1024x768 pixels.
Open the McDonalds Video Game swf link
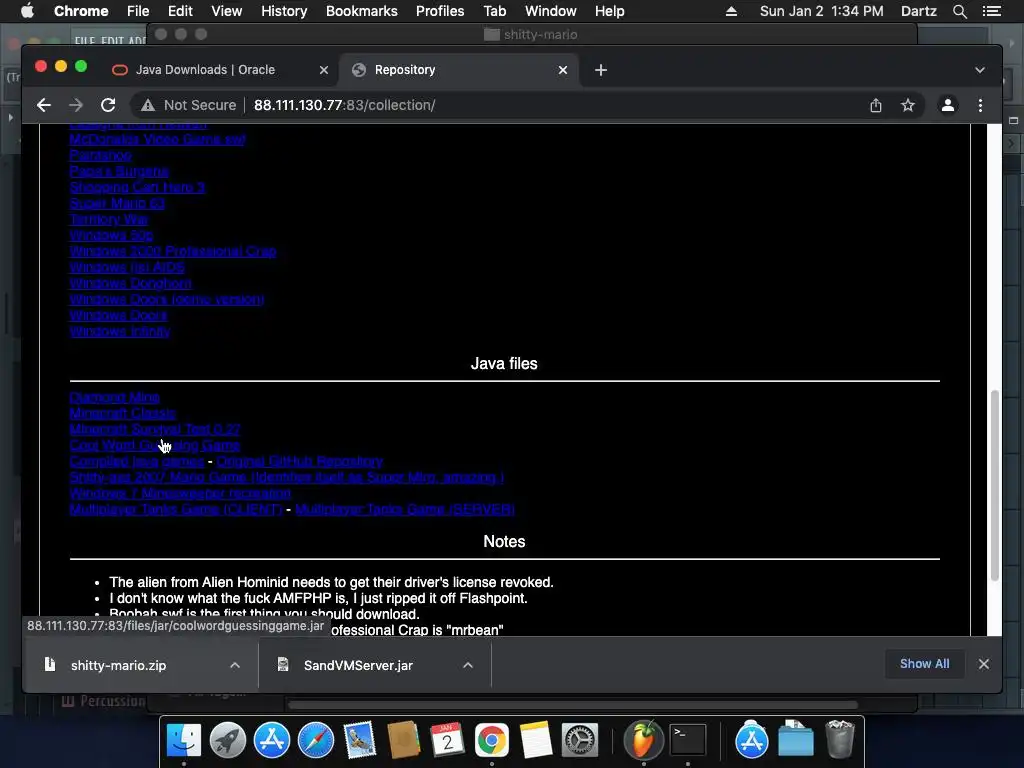click(157, 139)
